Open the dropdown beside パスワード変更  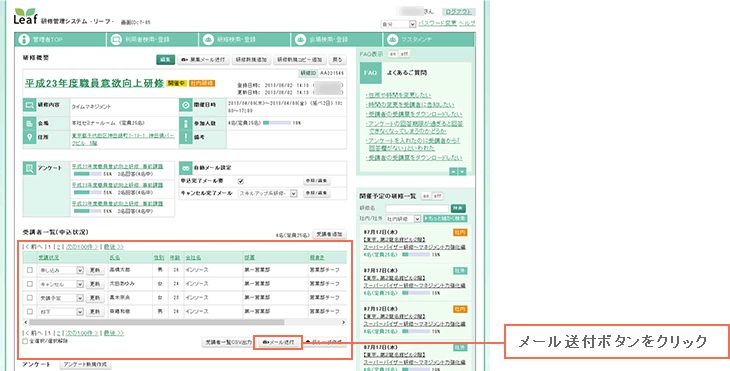pyautogui.click(x=398, y=24)
